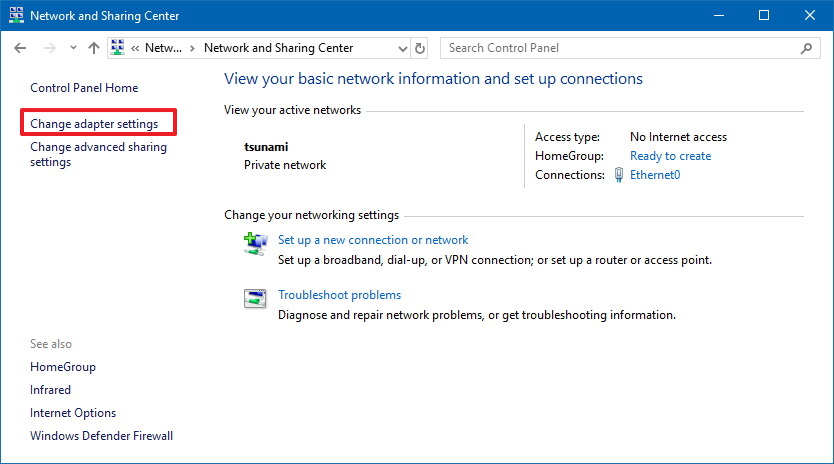Image resolution: width=834 pixels, height=464 pixels.
Task: Open the recent locations dropdown arrow
Action: [x=73, y=48]
